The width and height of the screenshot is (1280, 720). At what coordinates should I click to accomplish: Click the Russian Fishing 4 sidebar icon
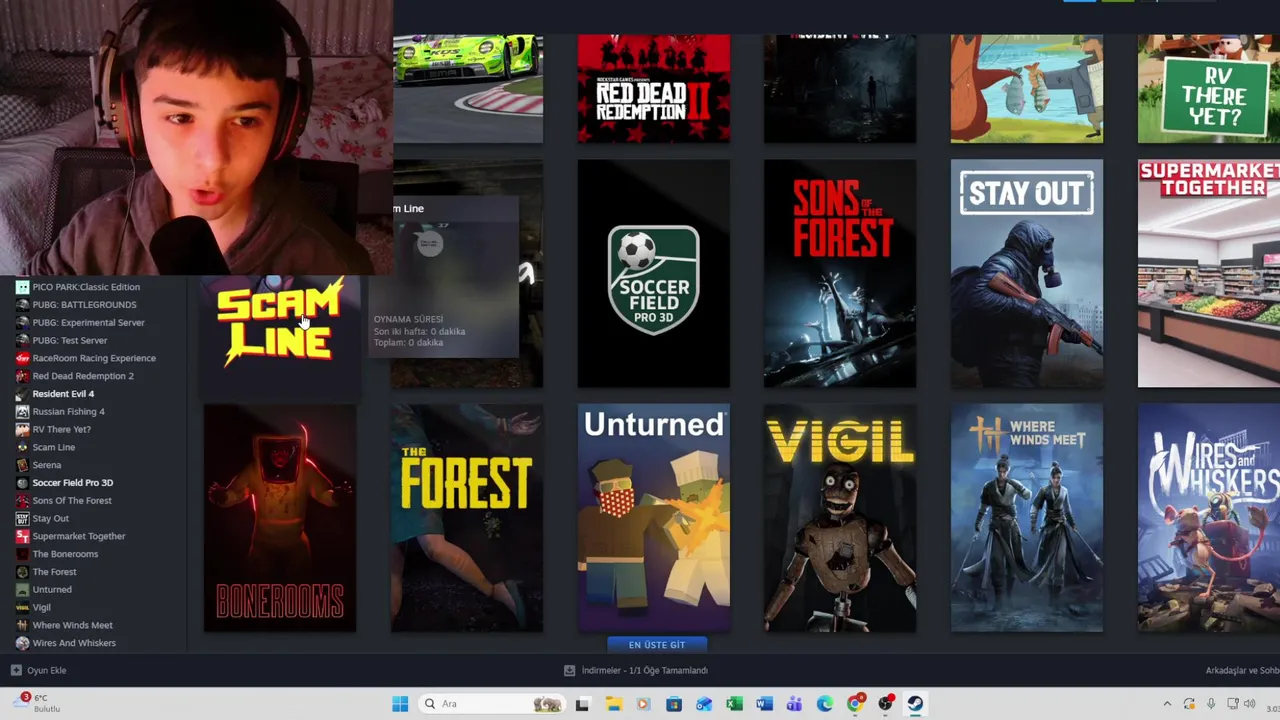point(22,412)
